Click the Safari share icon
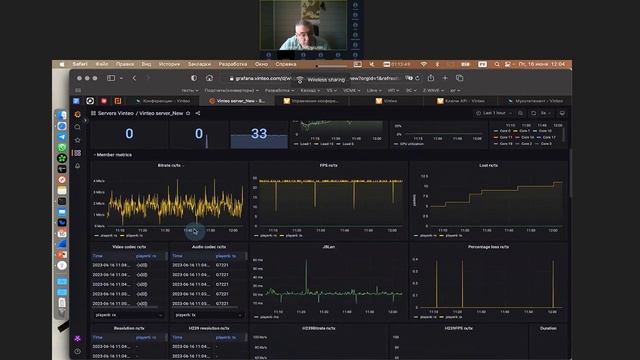The height and width of the screenshot is (360, 640). [431, 78]
